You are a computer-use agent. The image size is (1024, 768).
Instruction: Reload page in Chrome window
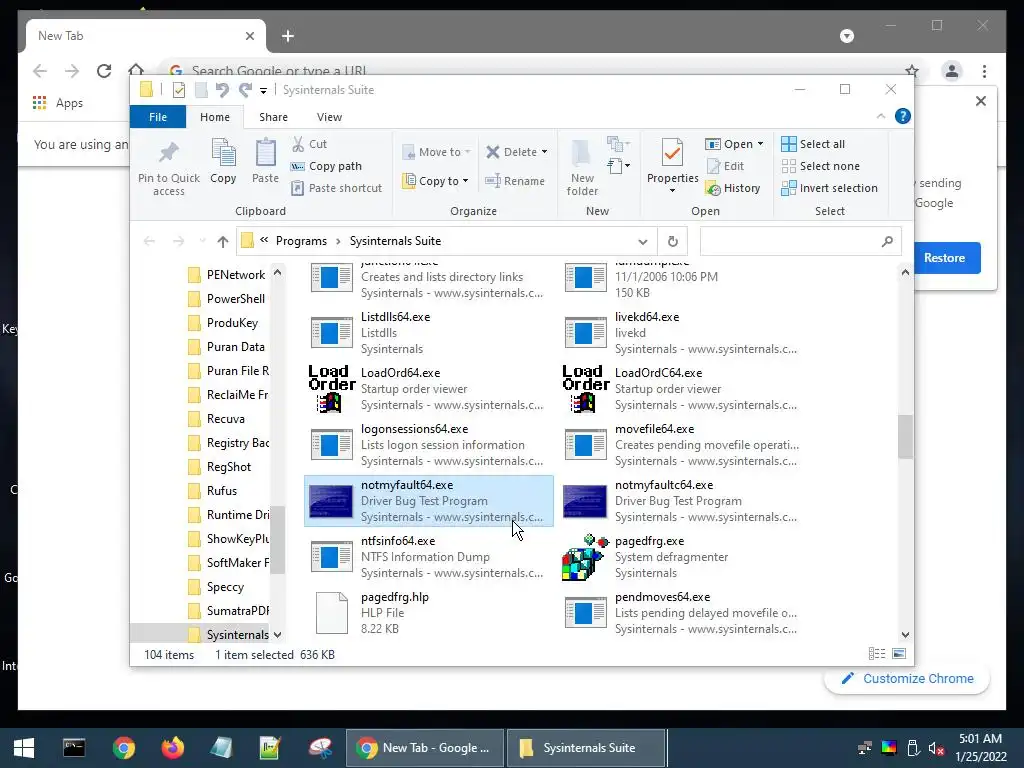point(104,71)
